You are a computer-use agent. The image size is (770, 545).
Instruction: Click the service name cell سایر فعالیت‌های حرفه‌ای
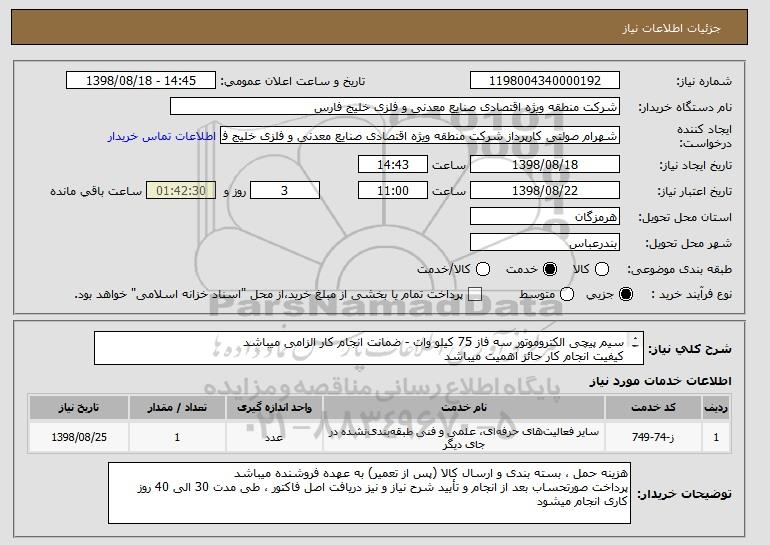pyautogui.click(x=464, y=437)
